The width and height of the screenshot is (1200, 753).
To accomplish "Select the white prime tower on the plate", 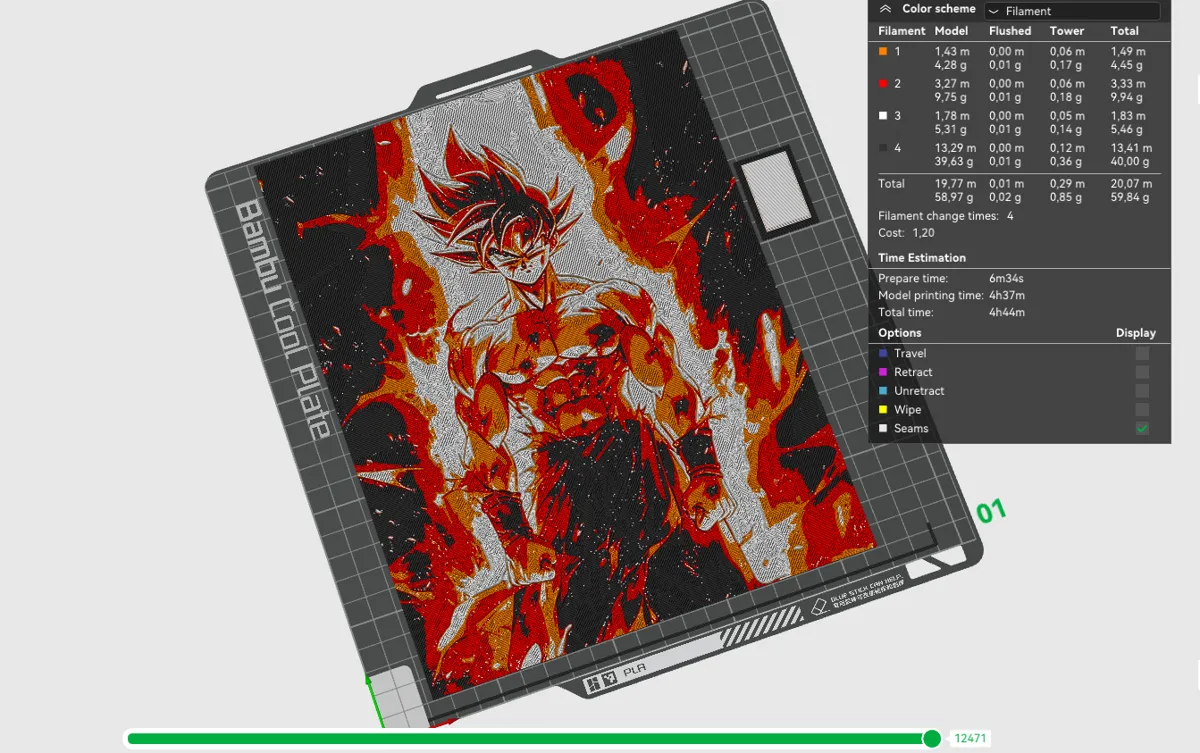I will (776, 194).
